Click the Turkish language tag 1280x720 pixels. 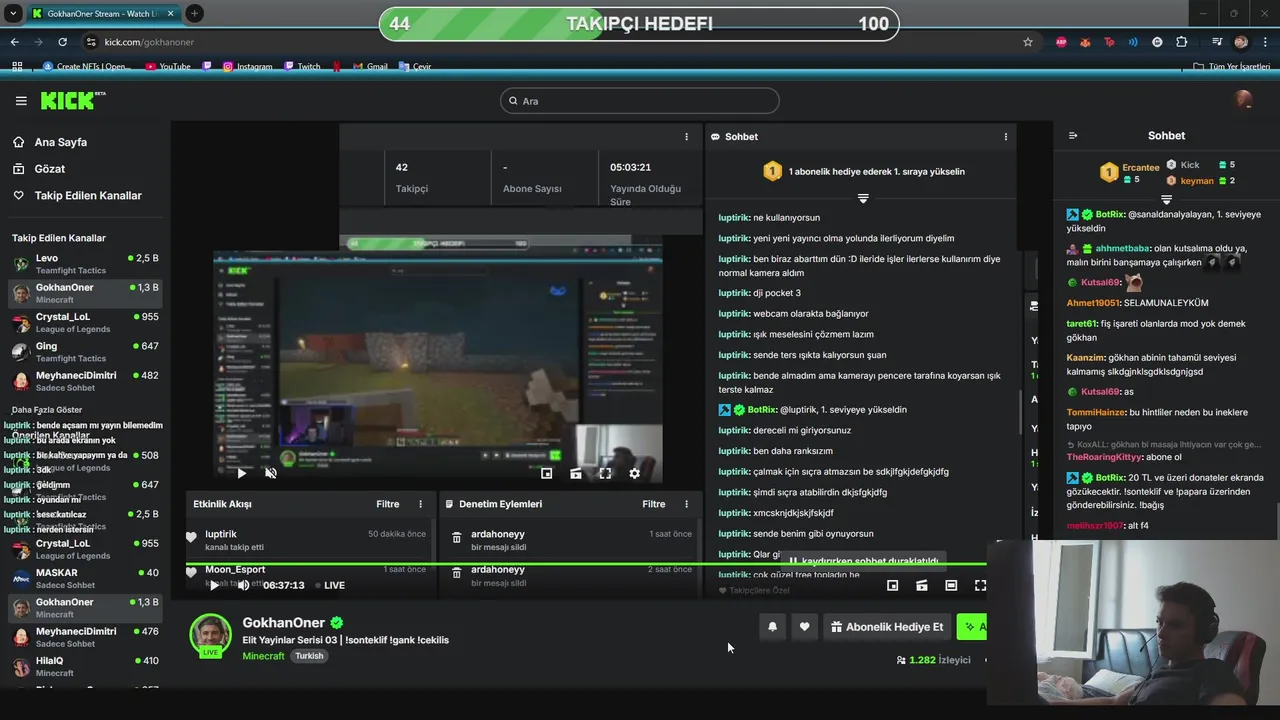pos(309,656)
